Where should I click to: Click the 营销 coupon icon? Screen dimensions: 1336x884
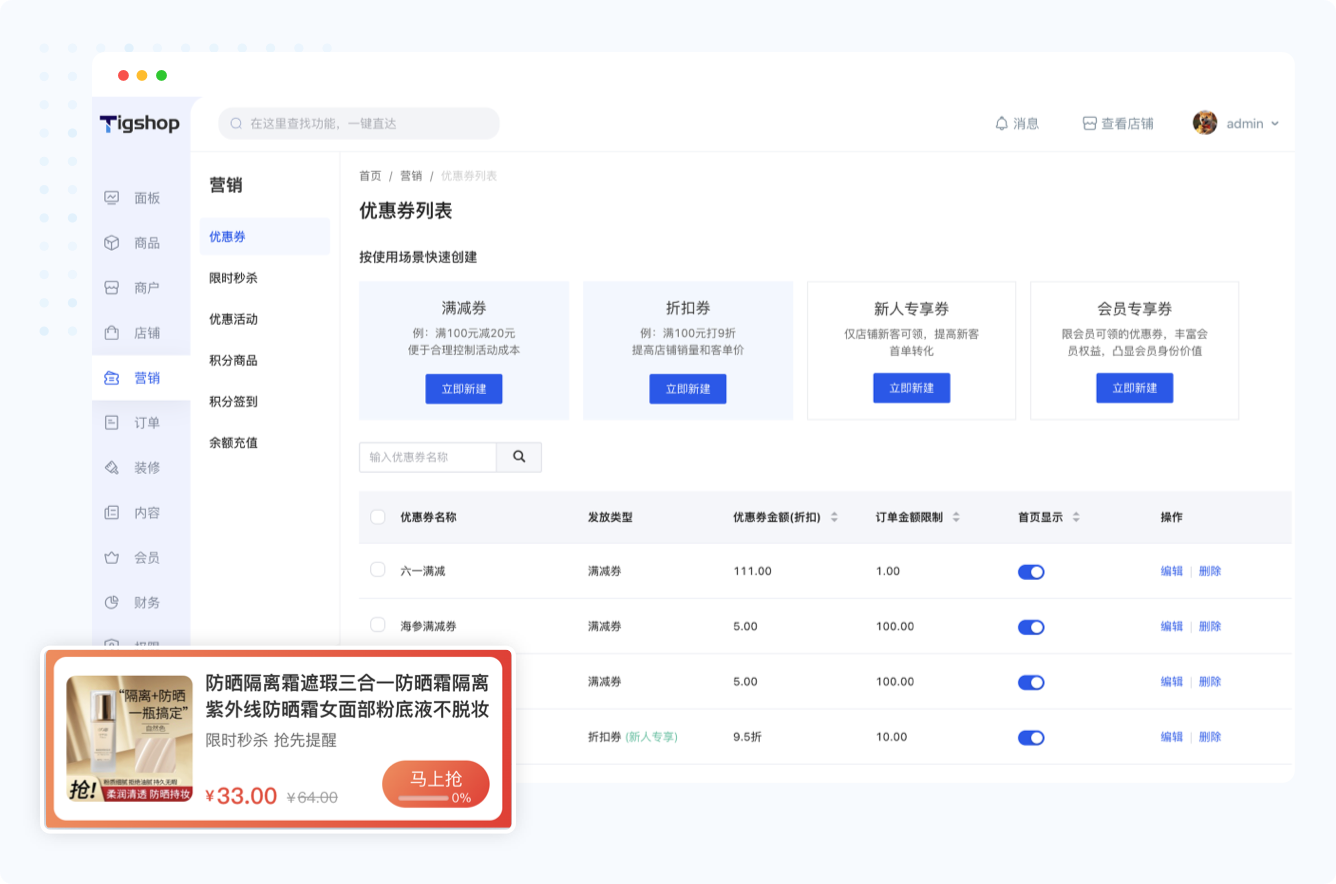click(x=112, y=378)
